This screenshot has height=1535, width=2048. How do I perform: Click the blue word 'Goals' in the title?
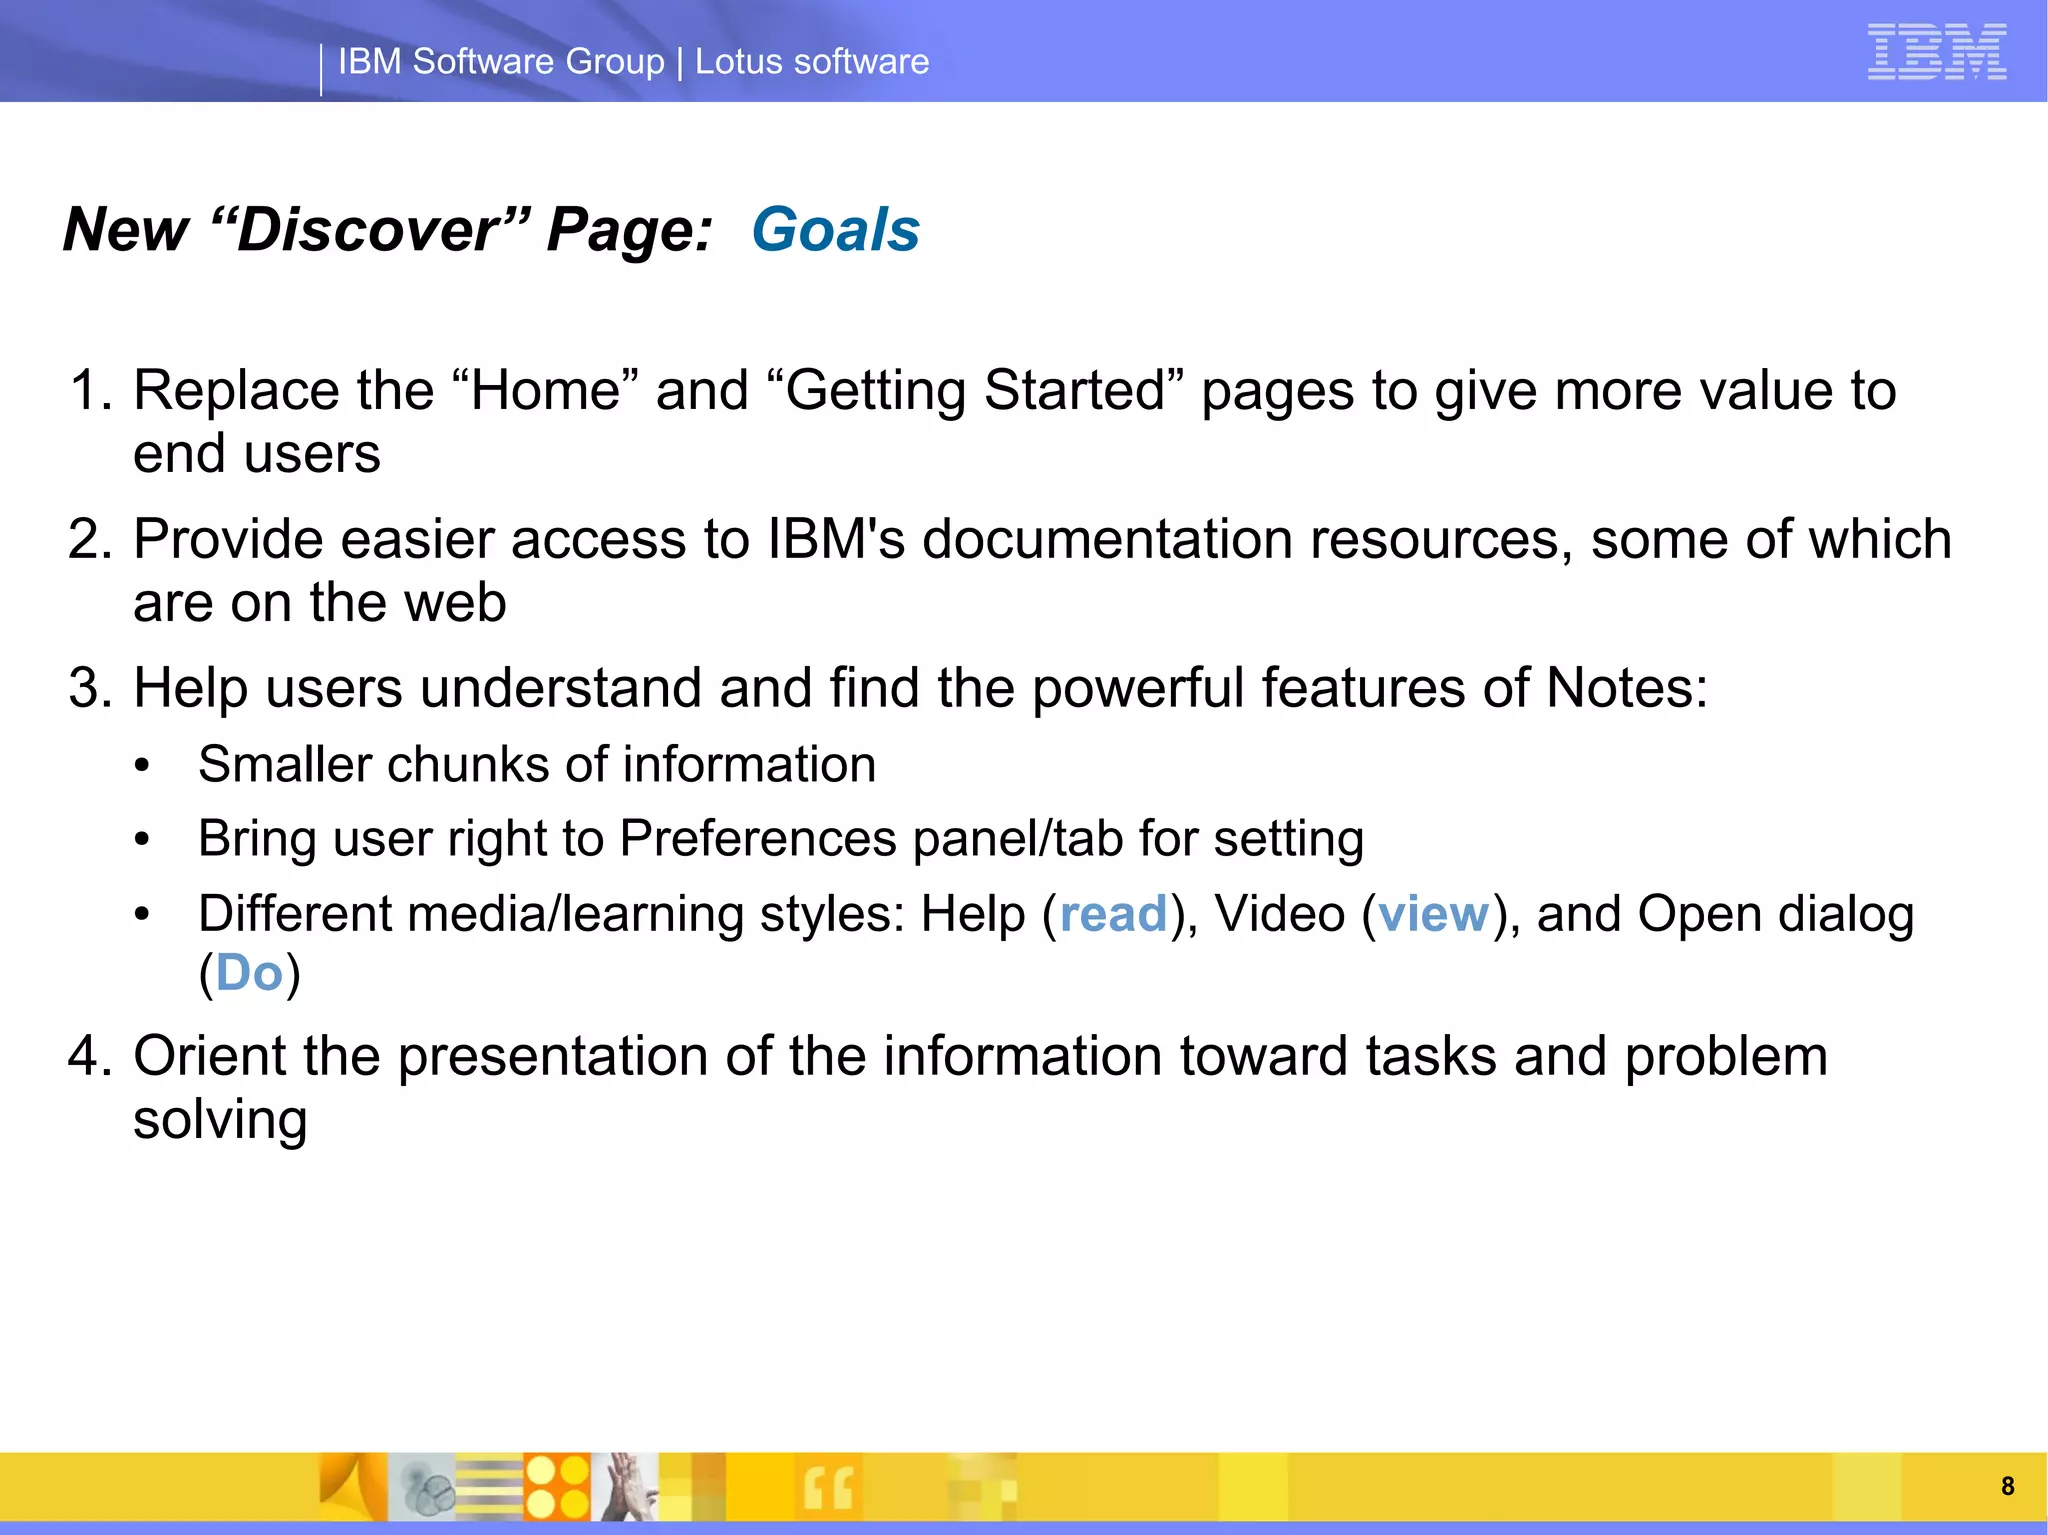pos(835,230)
